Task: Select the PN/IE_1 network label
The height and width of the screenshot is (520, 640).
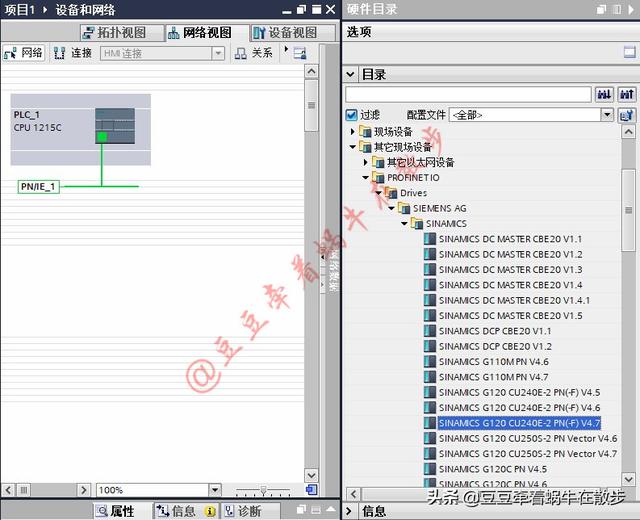Action: click(x=38, y=187)
